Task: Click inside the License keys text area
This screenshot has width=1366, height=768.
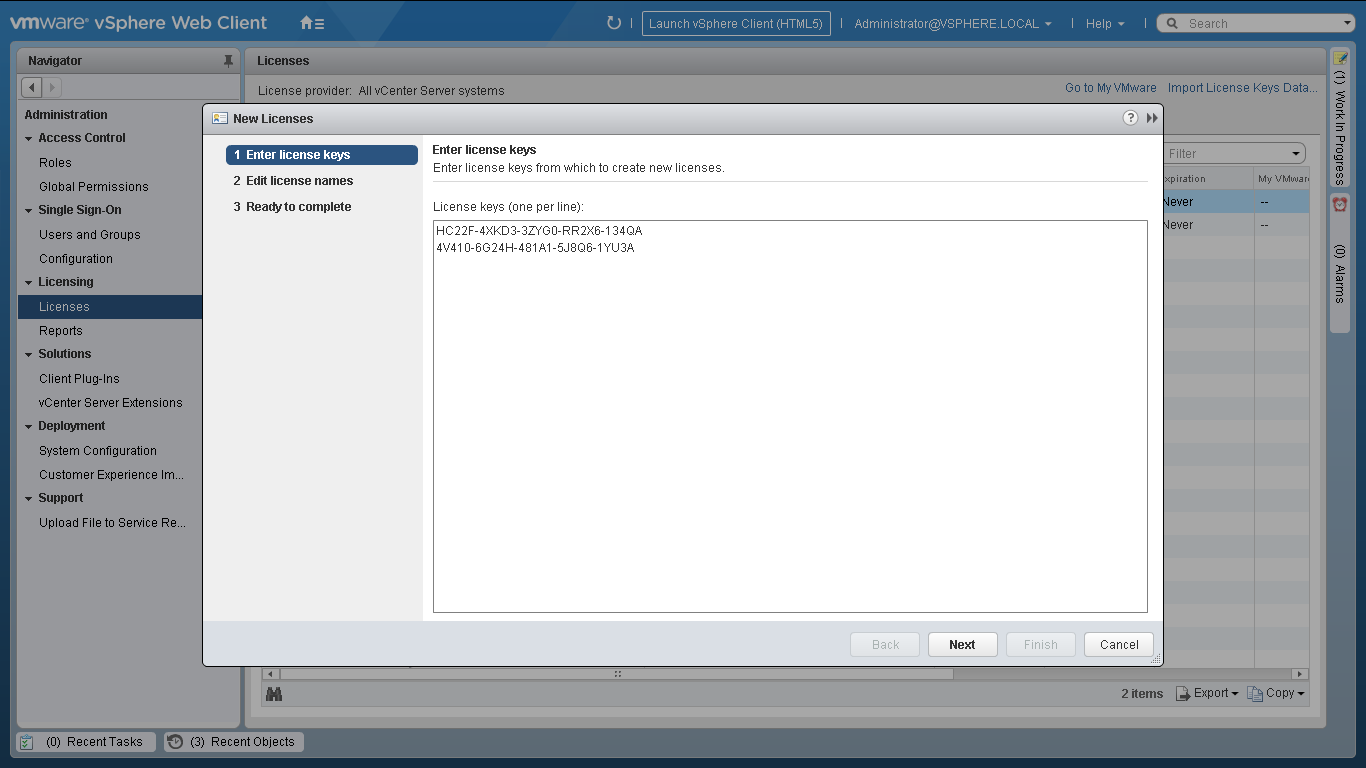Action: 789,420
